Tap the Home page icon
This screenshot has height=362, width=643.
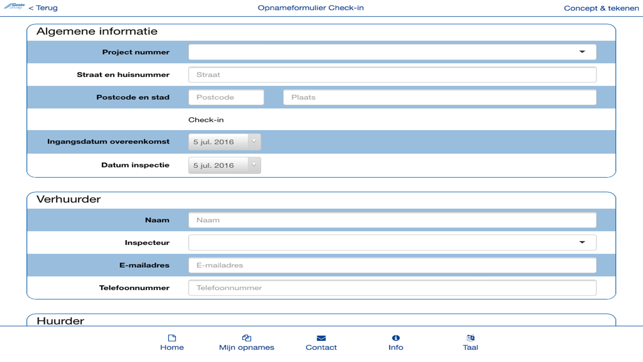[172, 338]
